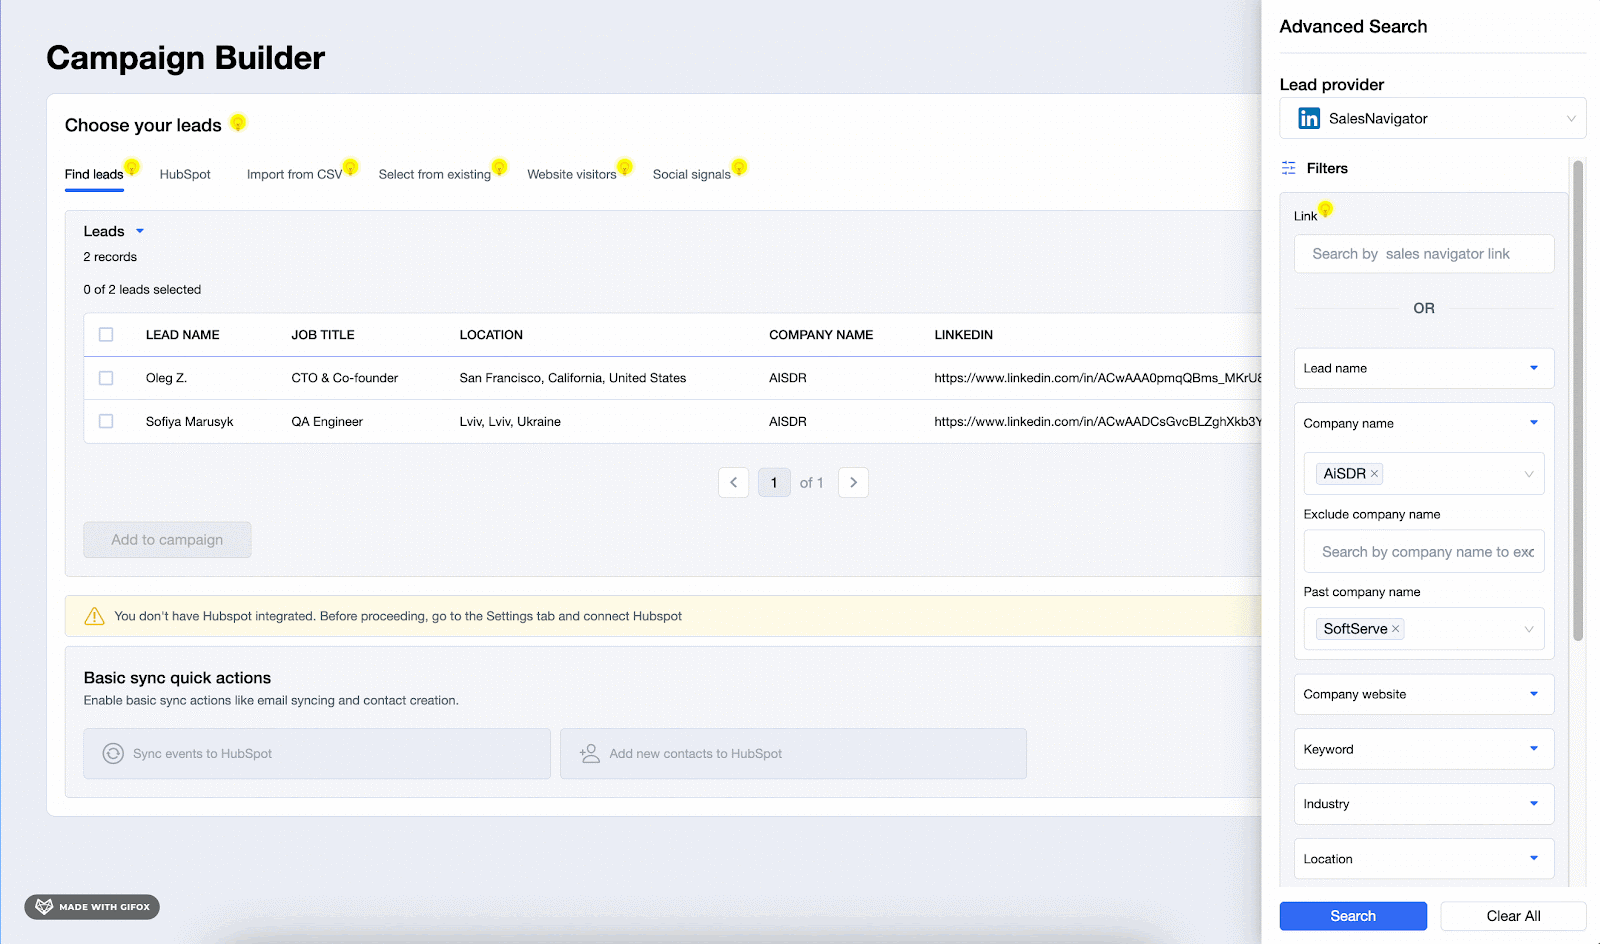The width and height of the screenshot is (1600, 944).
Task: Click the page number 1 field
Action: (x=774, y=482)
